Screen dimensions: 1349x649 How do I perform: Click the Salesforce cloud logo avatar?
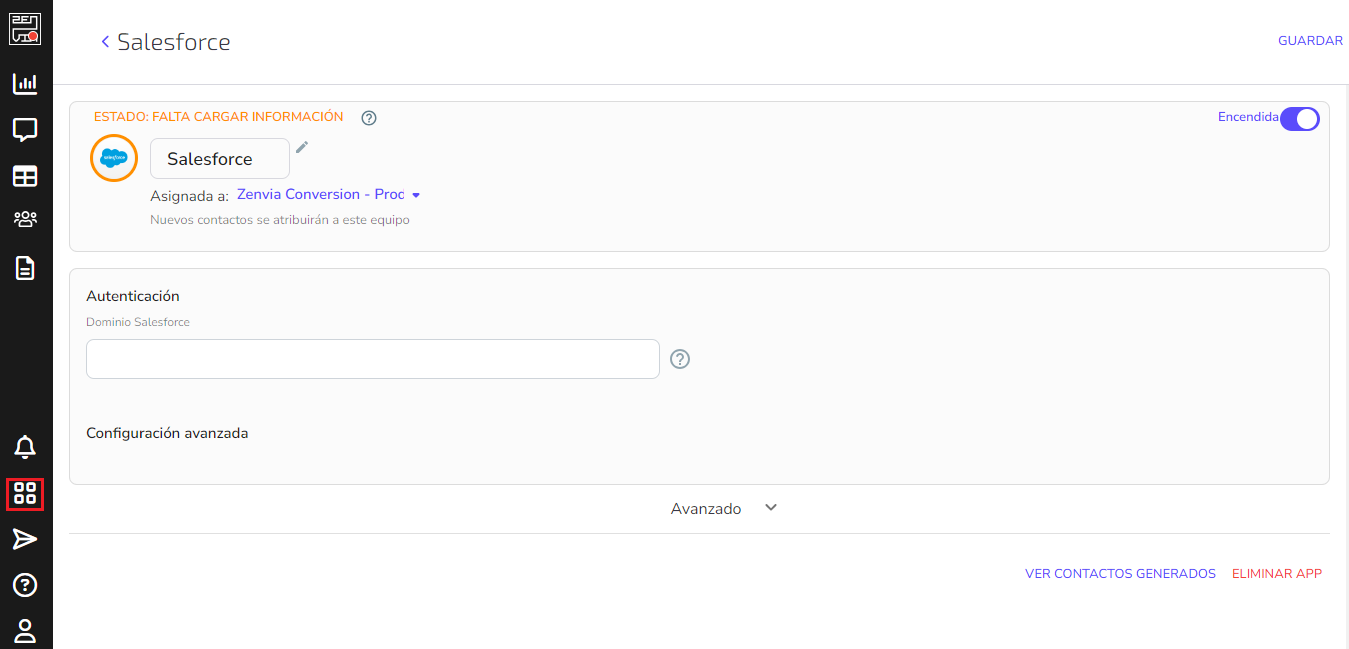pos(114,158)
